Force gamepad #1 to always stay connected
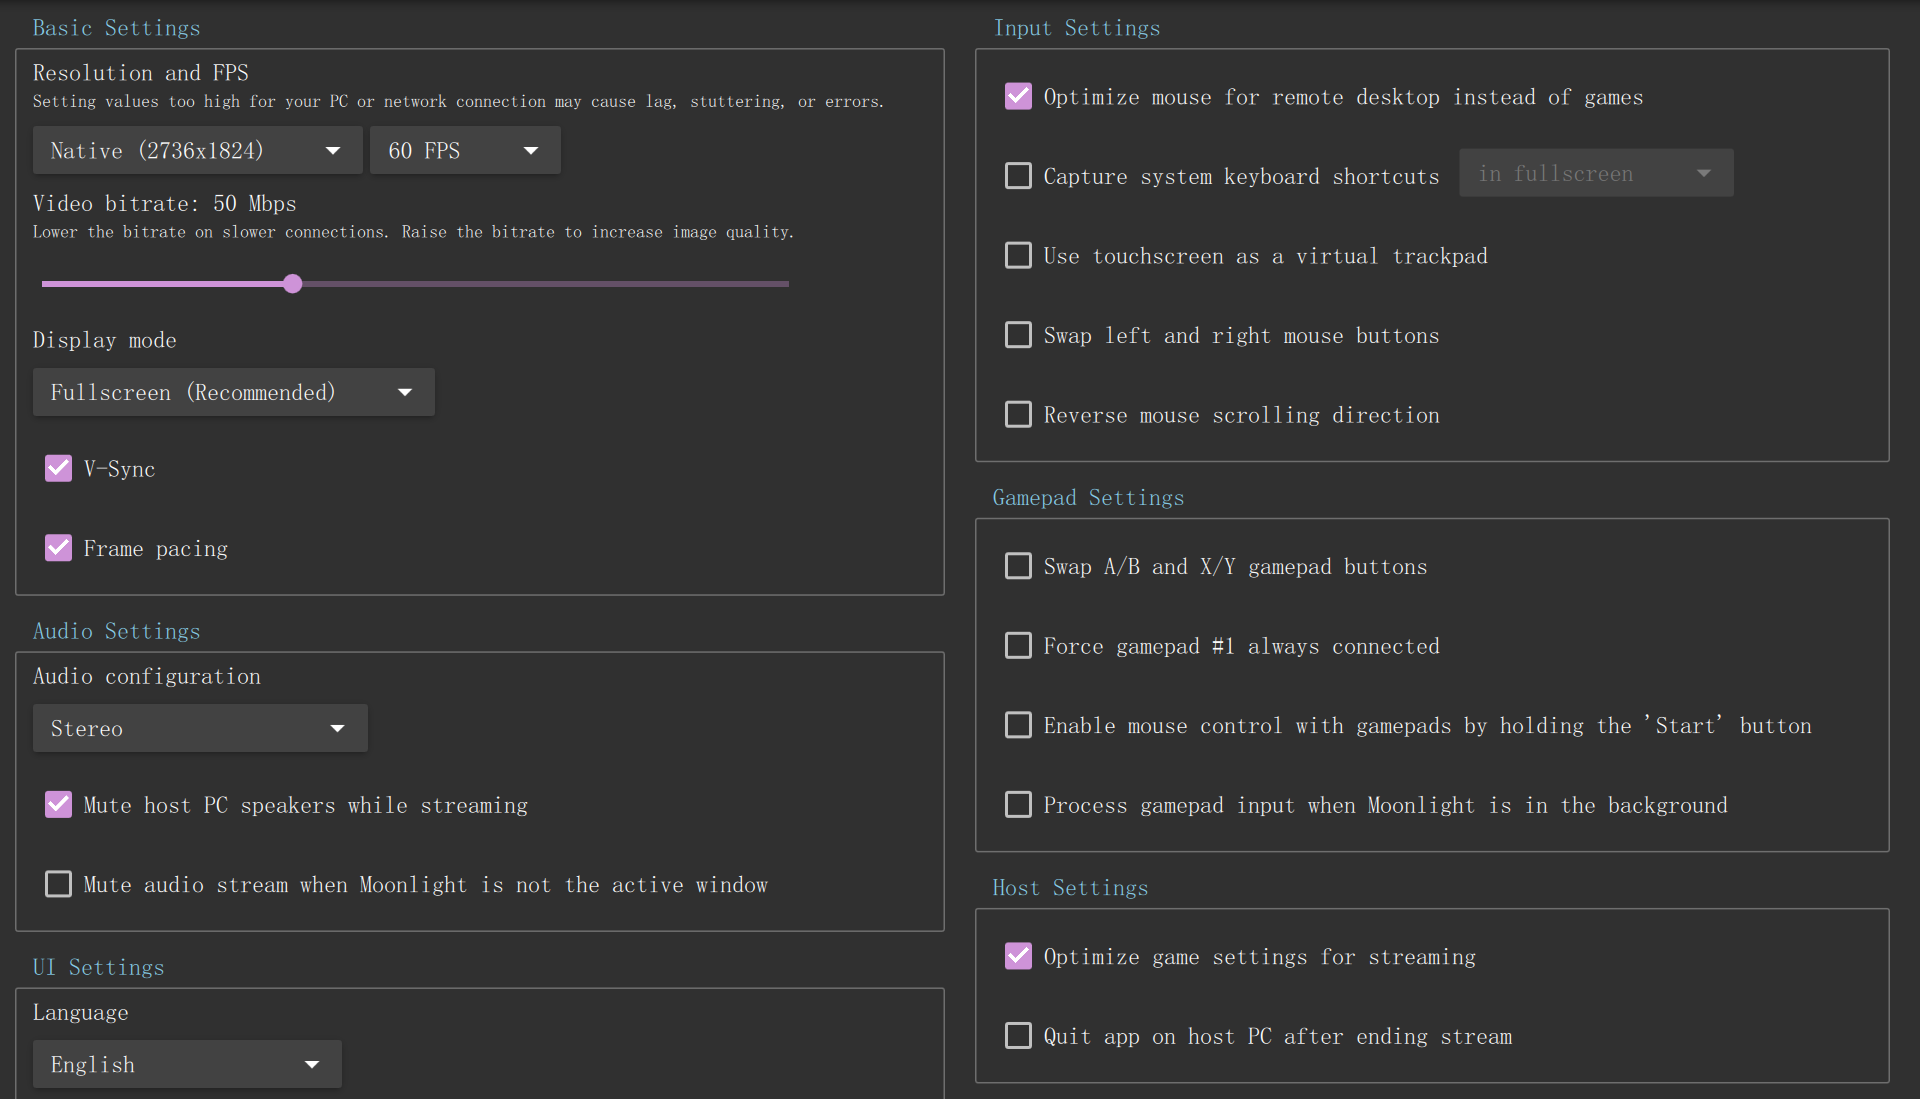Image resolution: width=1920 pixels, height=1099 pixels. [1018, 645]
